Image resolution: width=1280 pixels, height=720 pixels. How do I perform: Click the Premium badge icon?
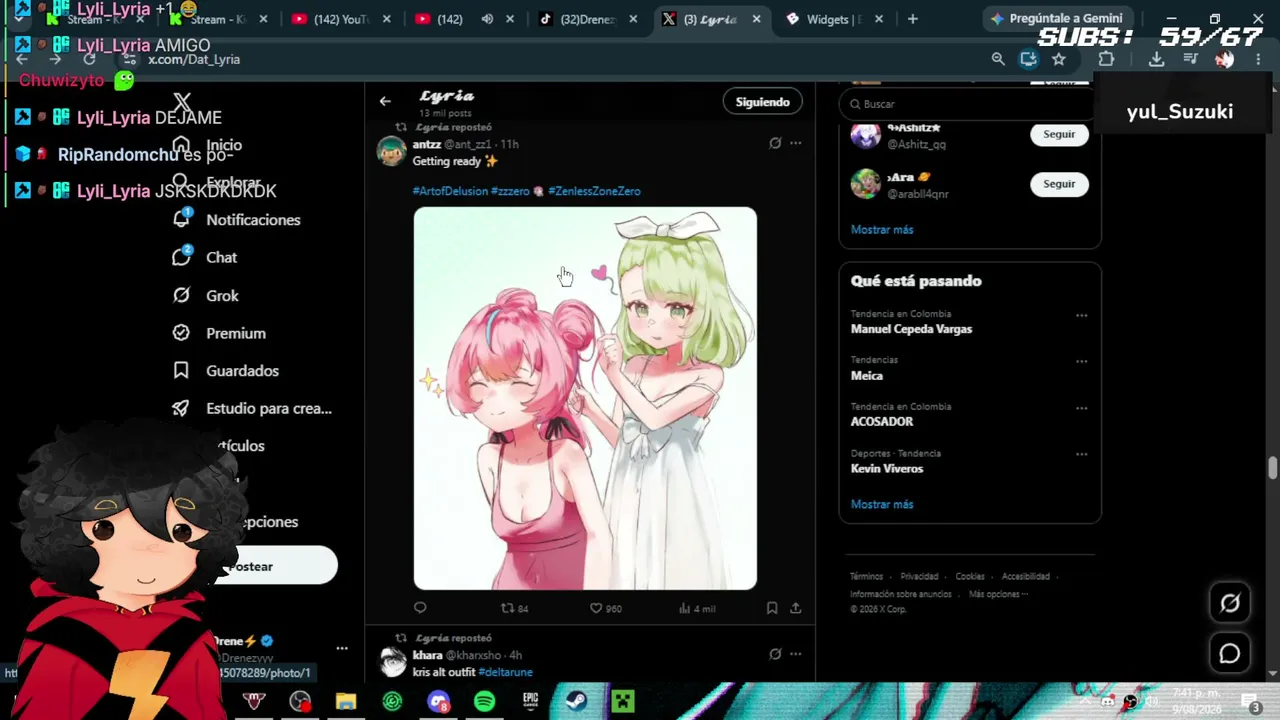(181, 333)
